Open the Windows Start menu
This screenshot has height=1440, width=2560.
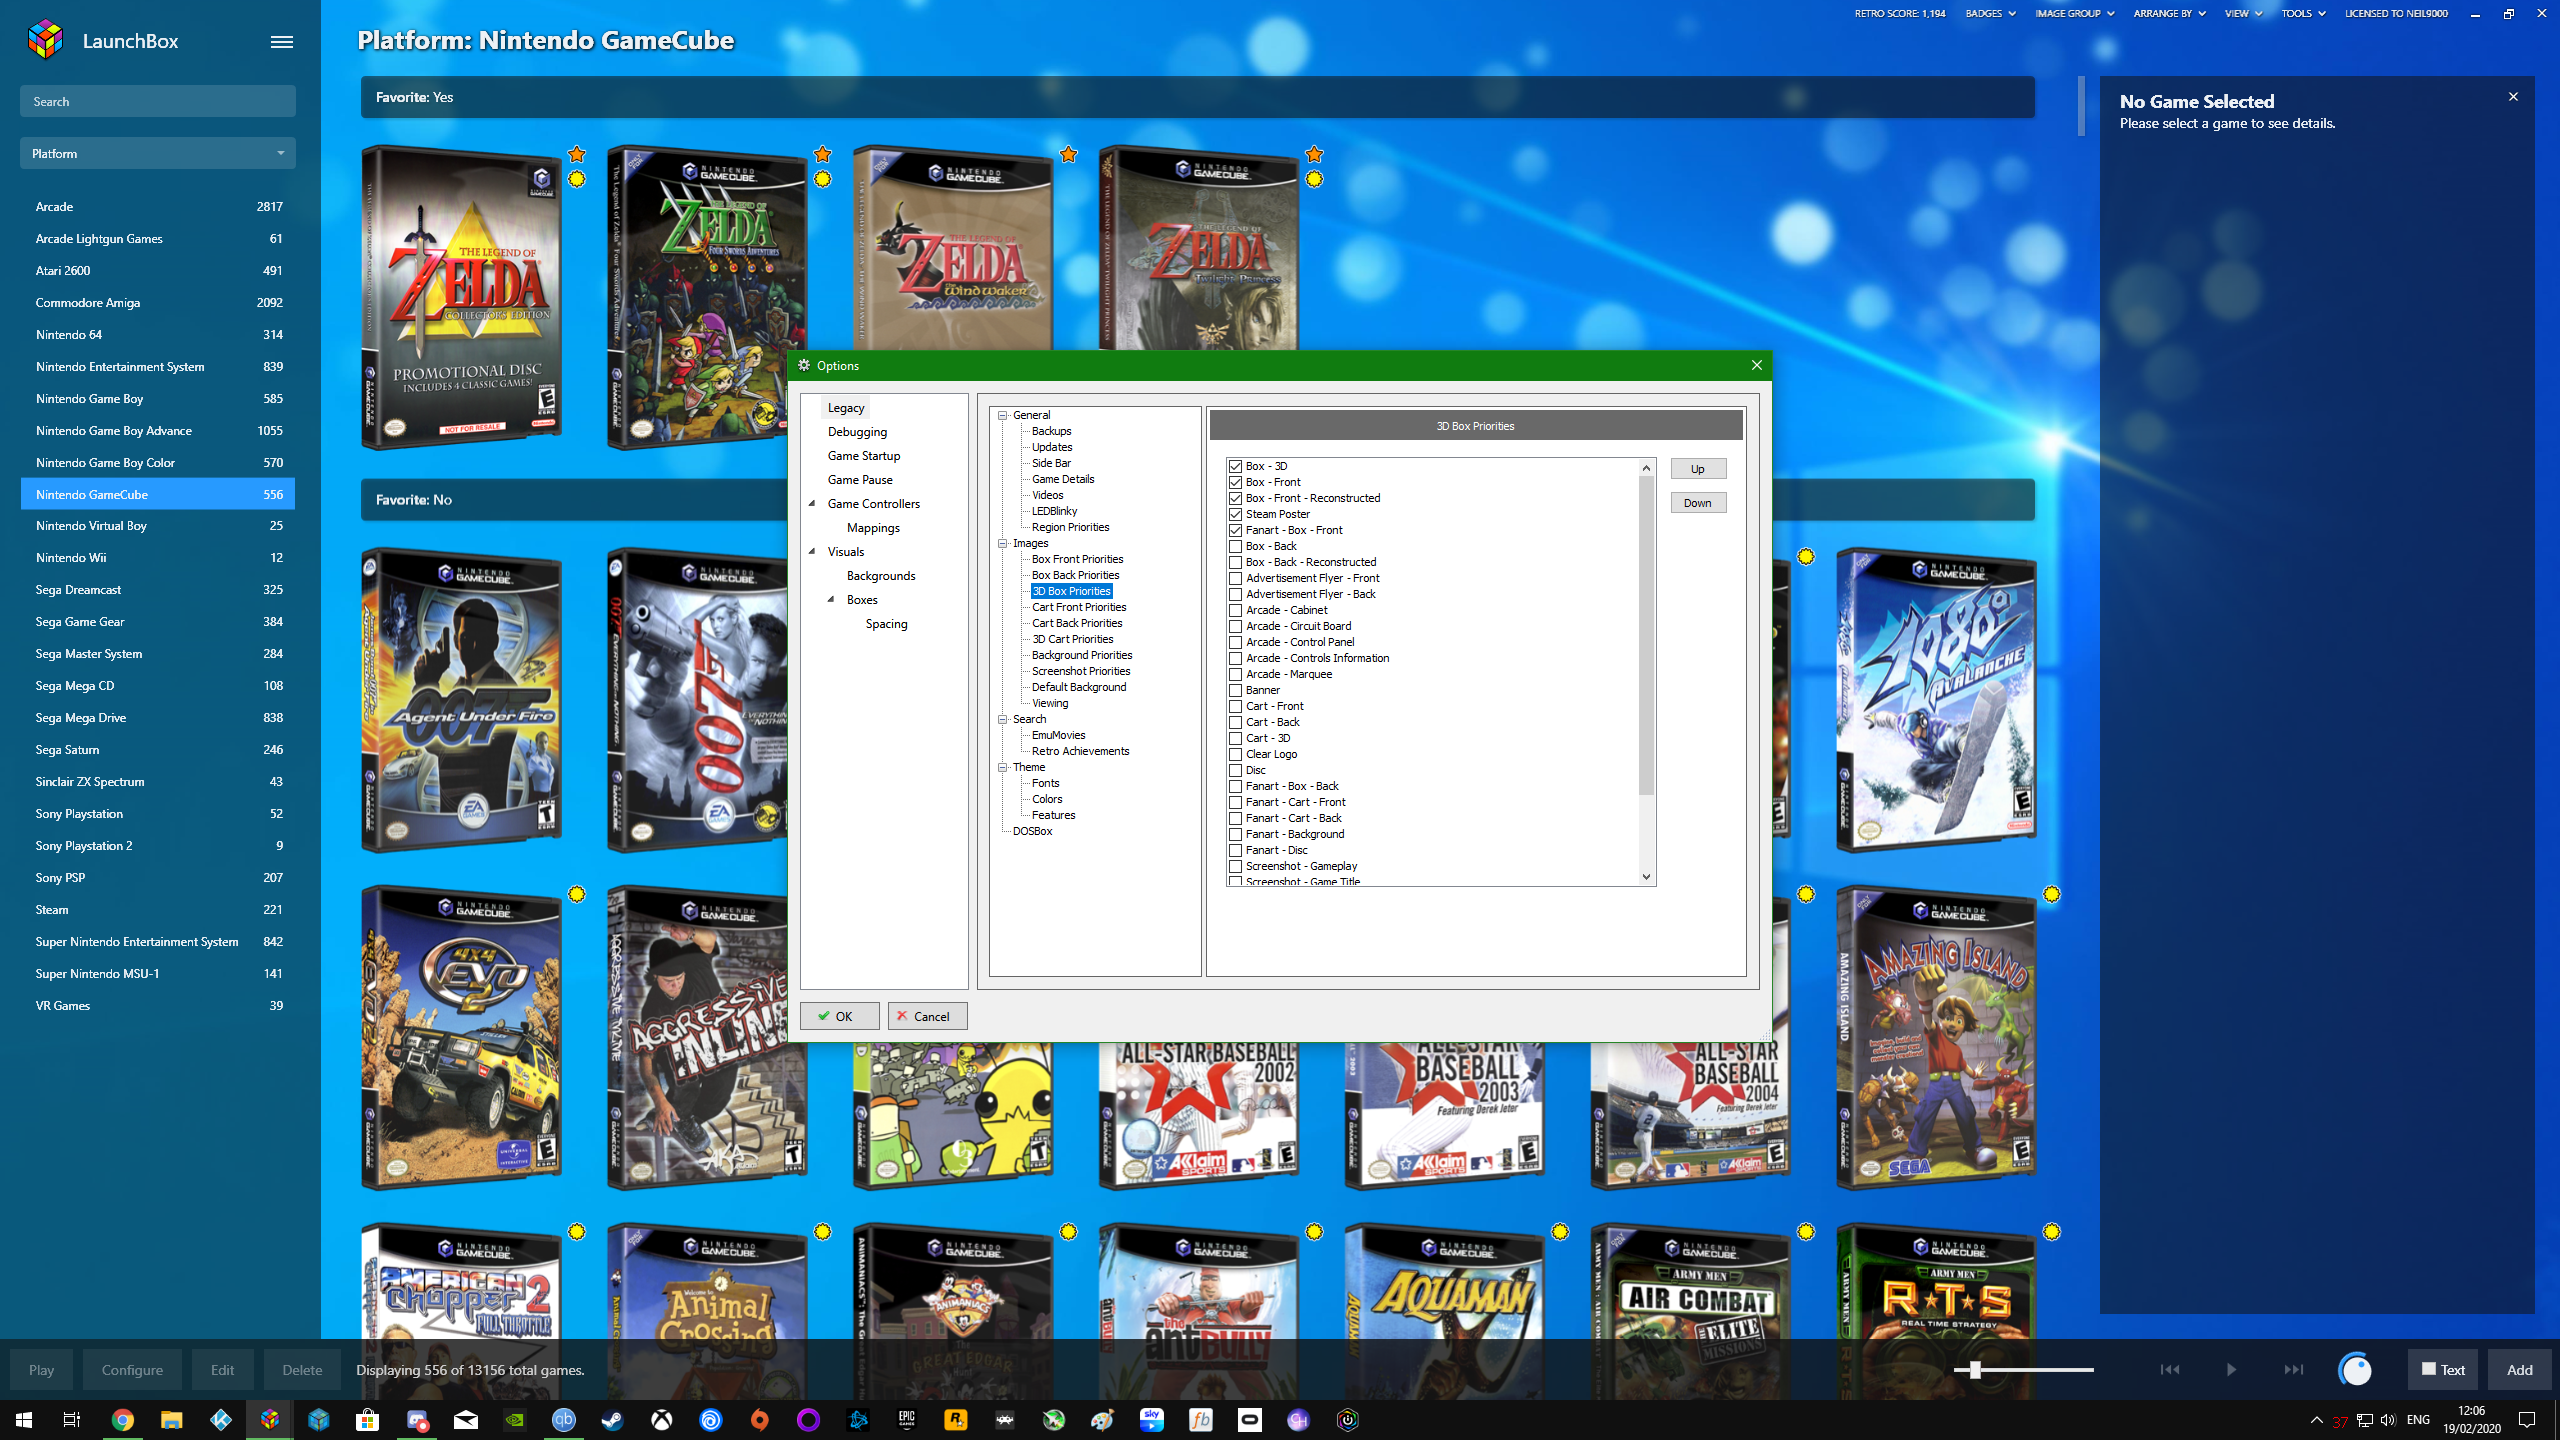pos(24,1420)
